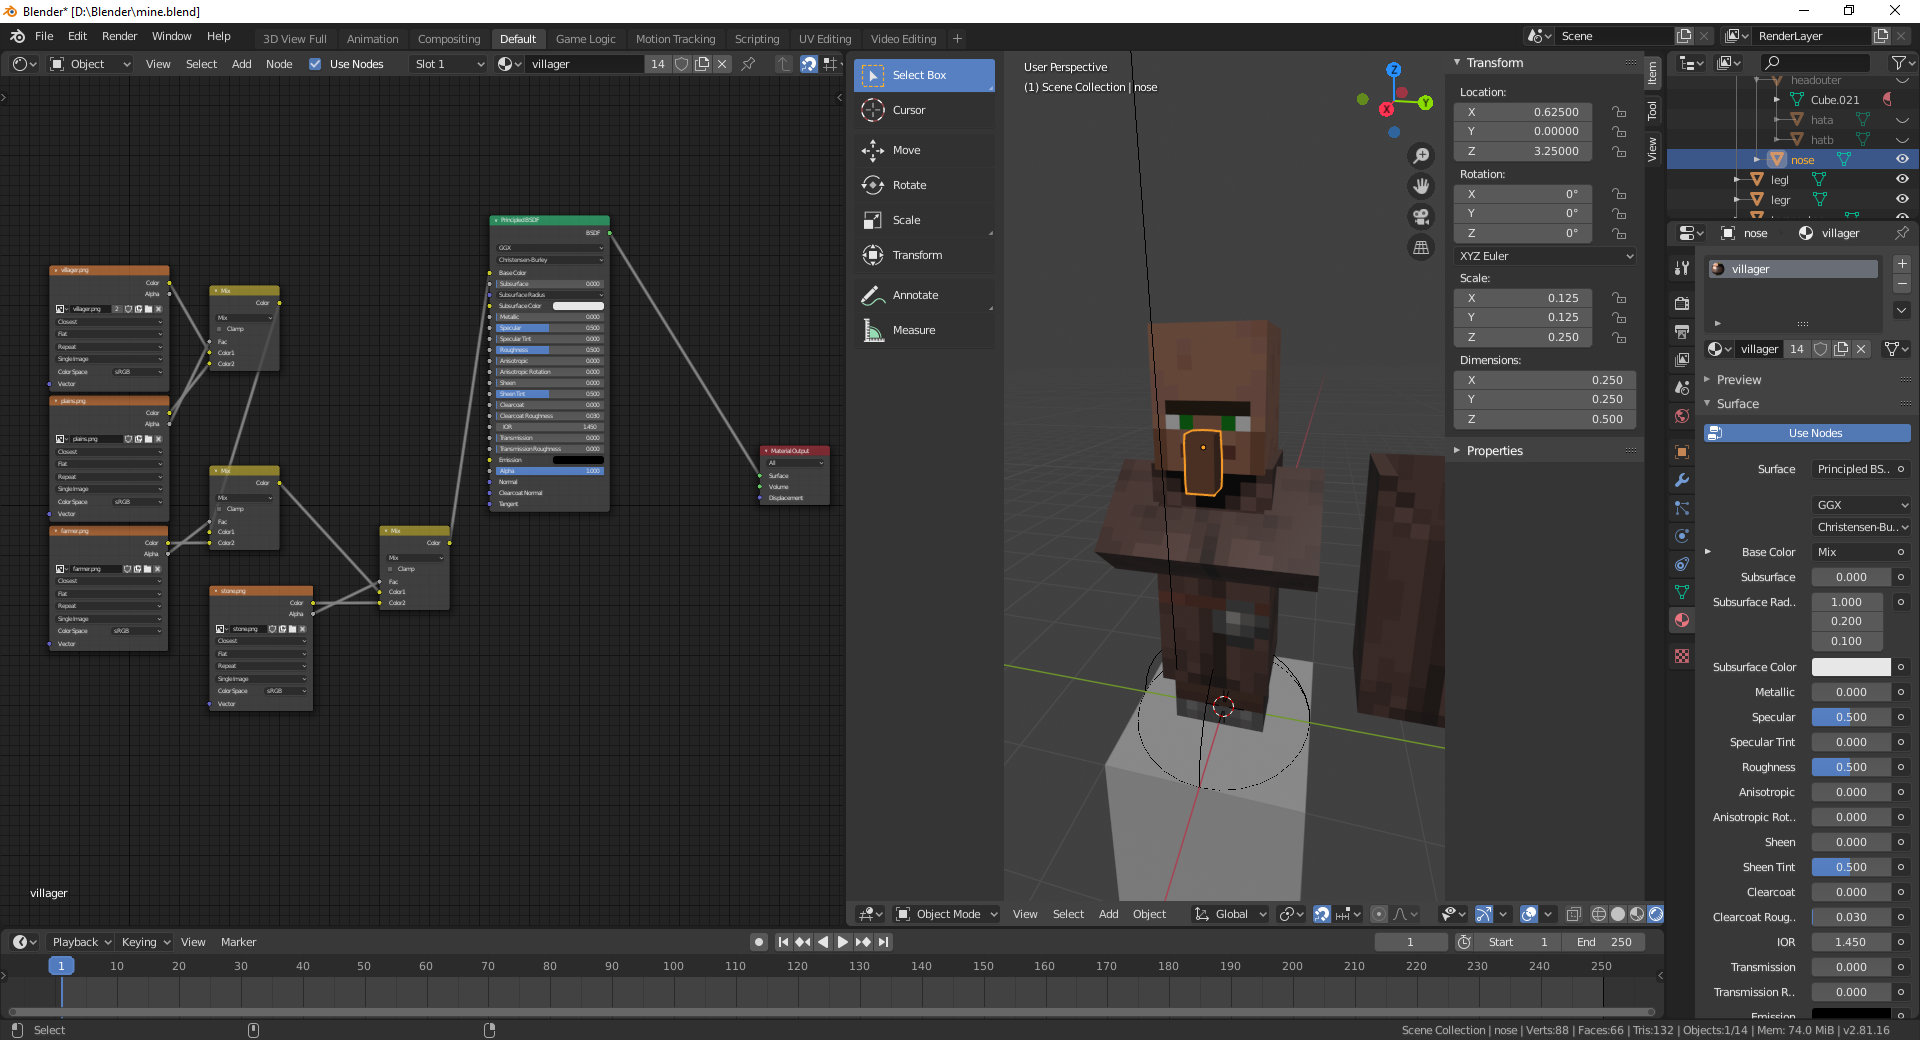Open the Modifiers wrench tab
The height and width of the screenshot is (1040, 1920).
pyautogui.click(x=1682, y=480)
